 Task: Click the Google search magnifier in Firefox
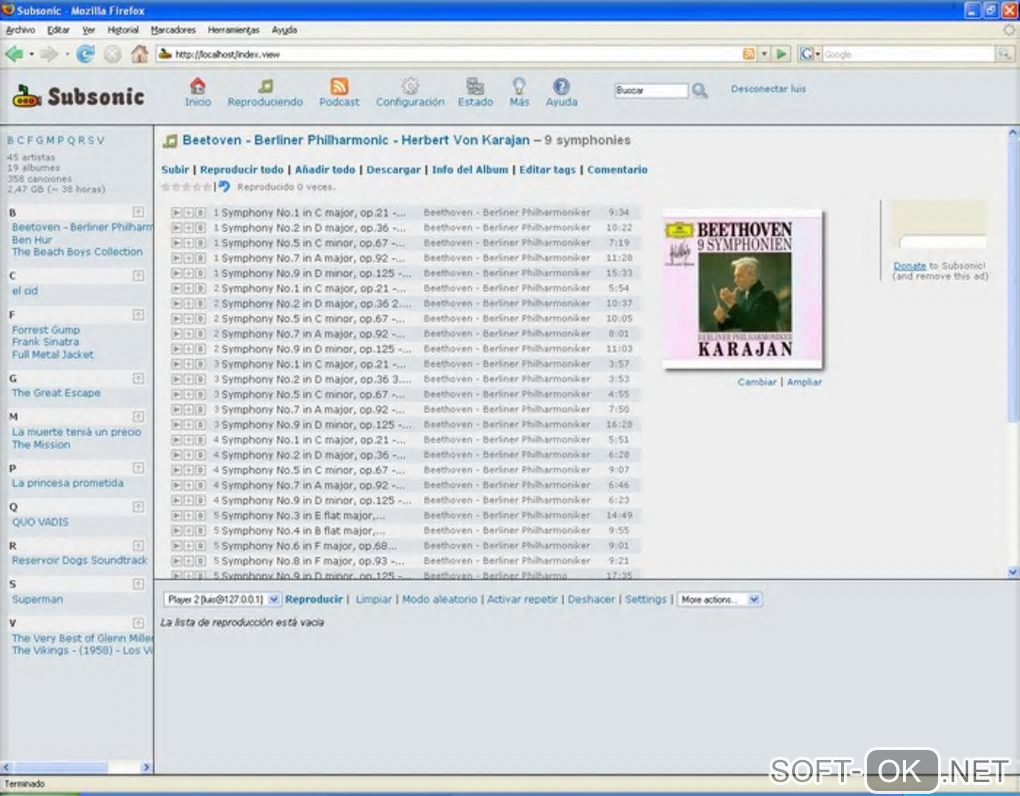pos(1005,54)
